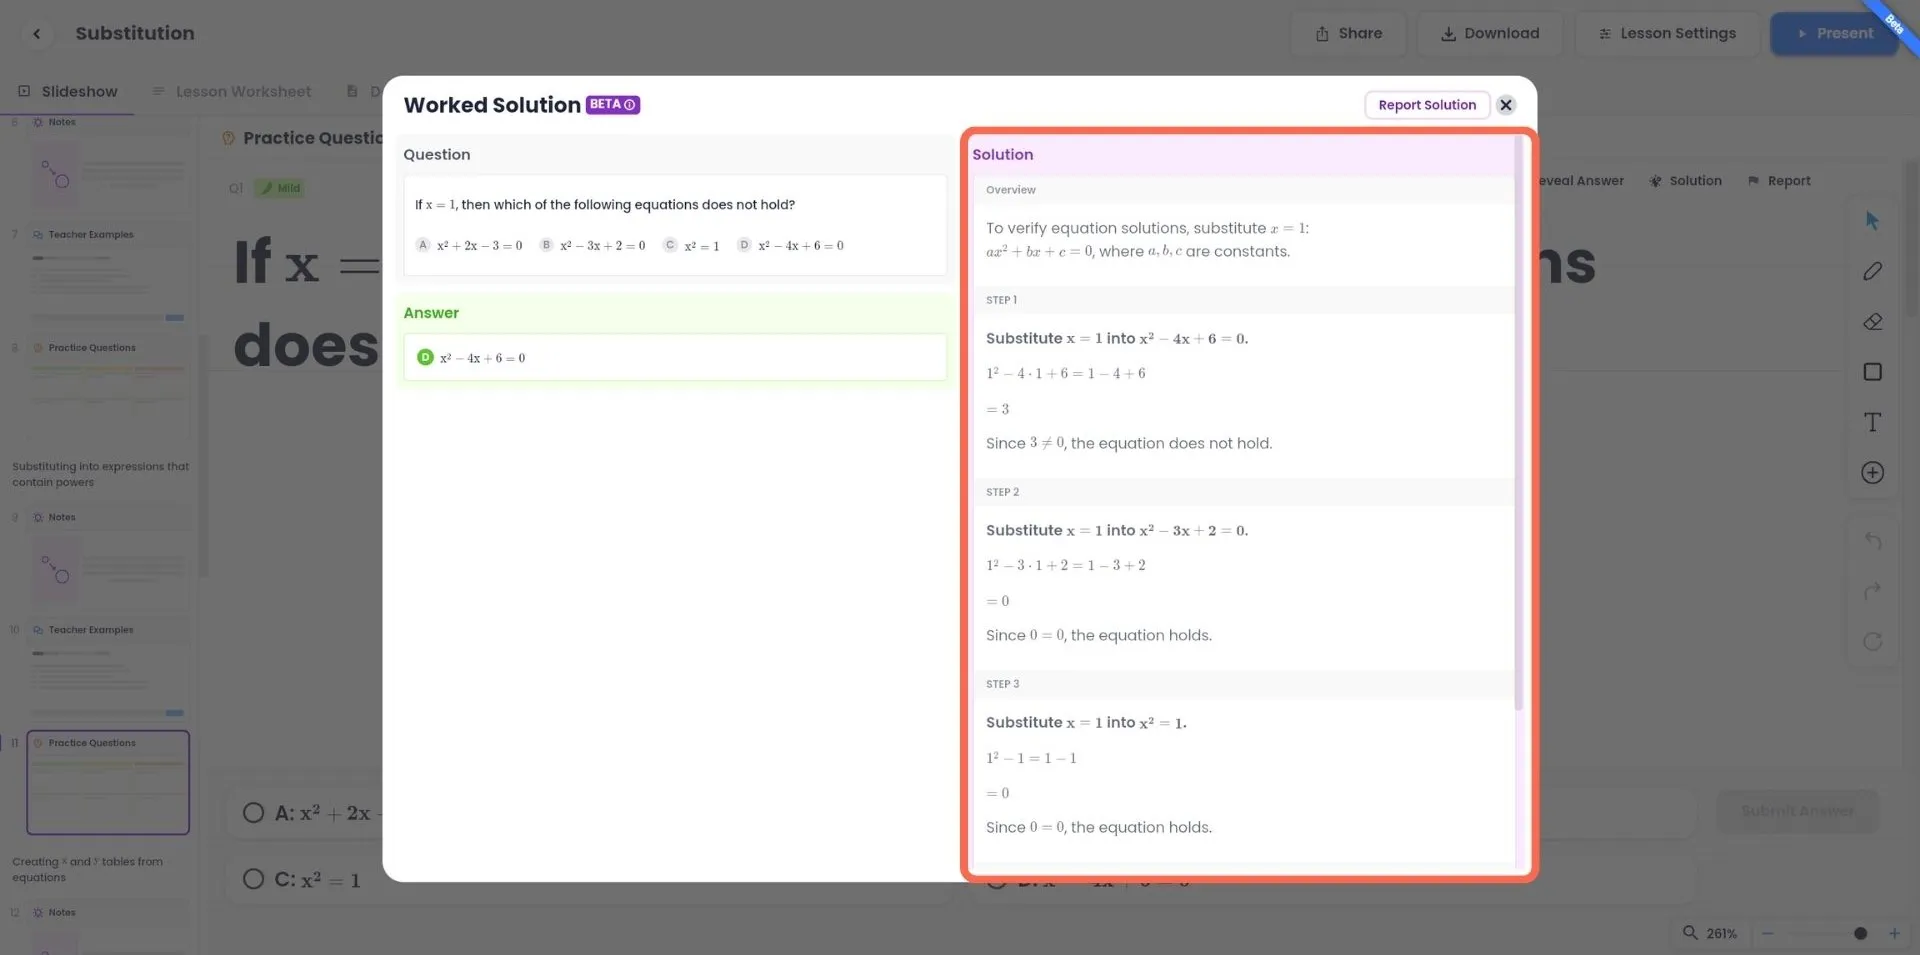The width and height of the screenshot is (1920, 955).
Task: Click the reset circular arrow icon
Action: (x=1872, y=641)
